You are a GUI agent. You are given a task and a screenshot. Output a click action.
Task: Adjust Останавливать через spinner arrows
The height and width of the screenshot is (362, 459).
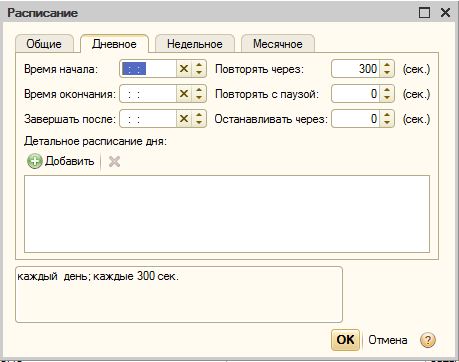point(387,119)
